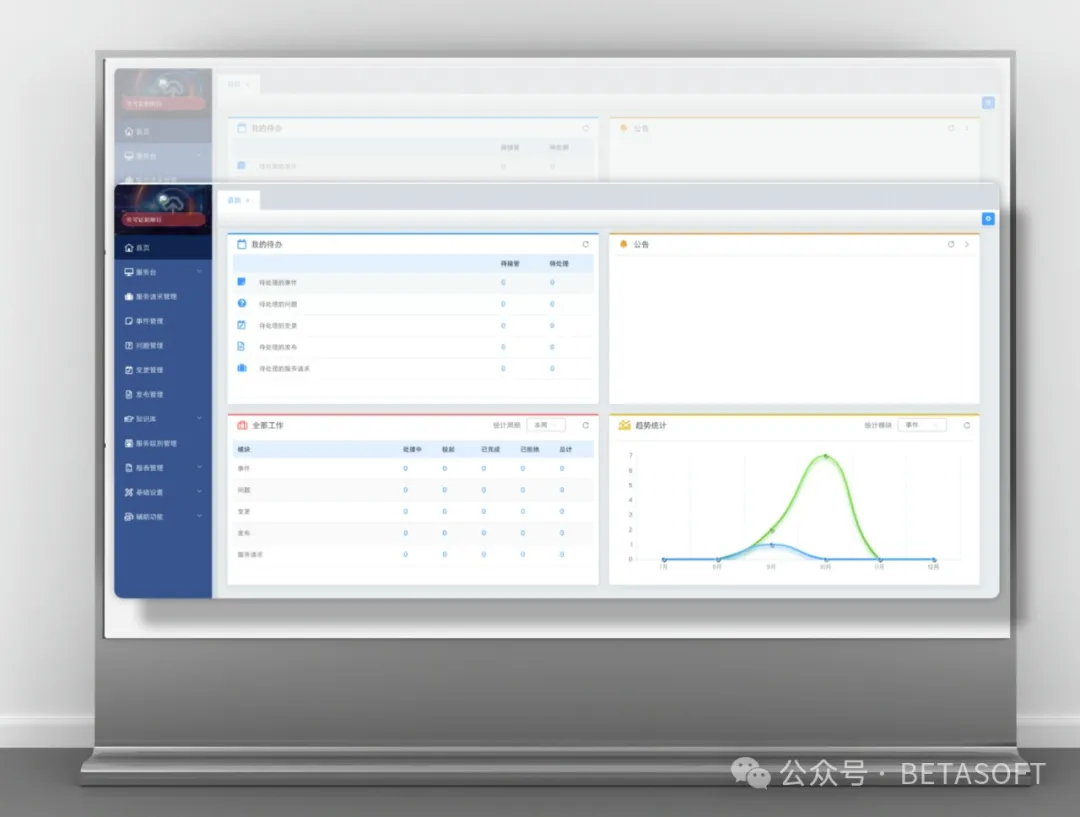
Task: Expand the 知识库 submenu chevron
Action: pos(200,418)
